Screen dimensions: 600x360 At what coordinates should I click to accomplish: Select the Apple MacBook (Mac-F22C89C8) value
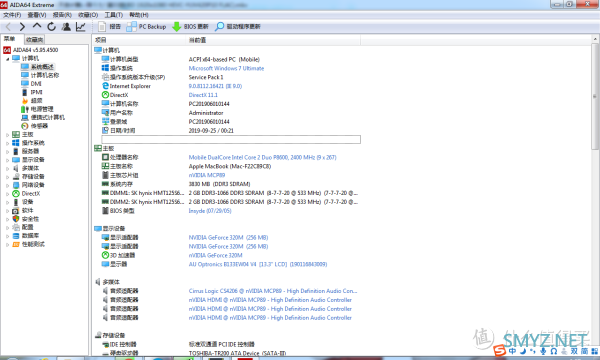(x=230, y=166)
